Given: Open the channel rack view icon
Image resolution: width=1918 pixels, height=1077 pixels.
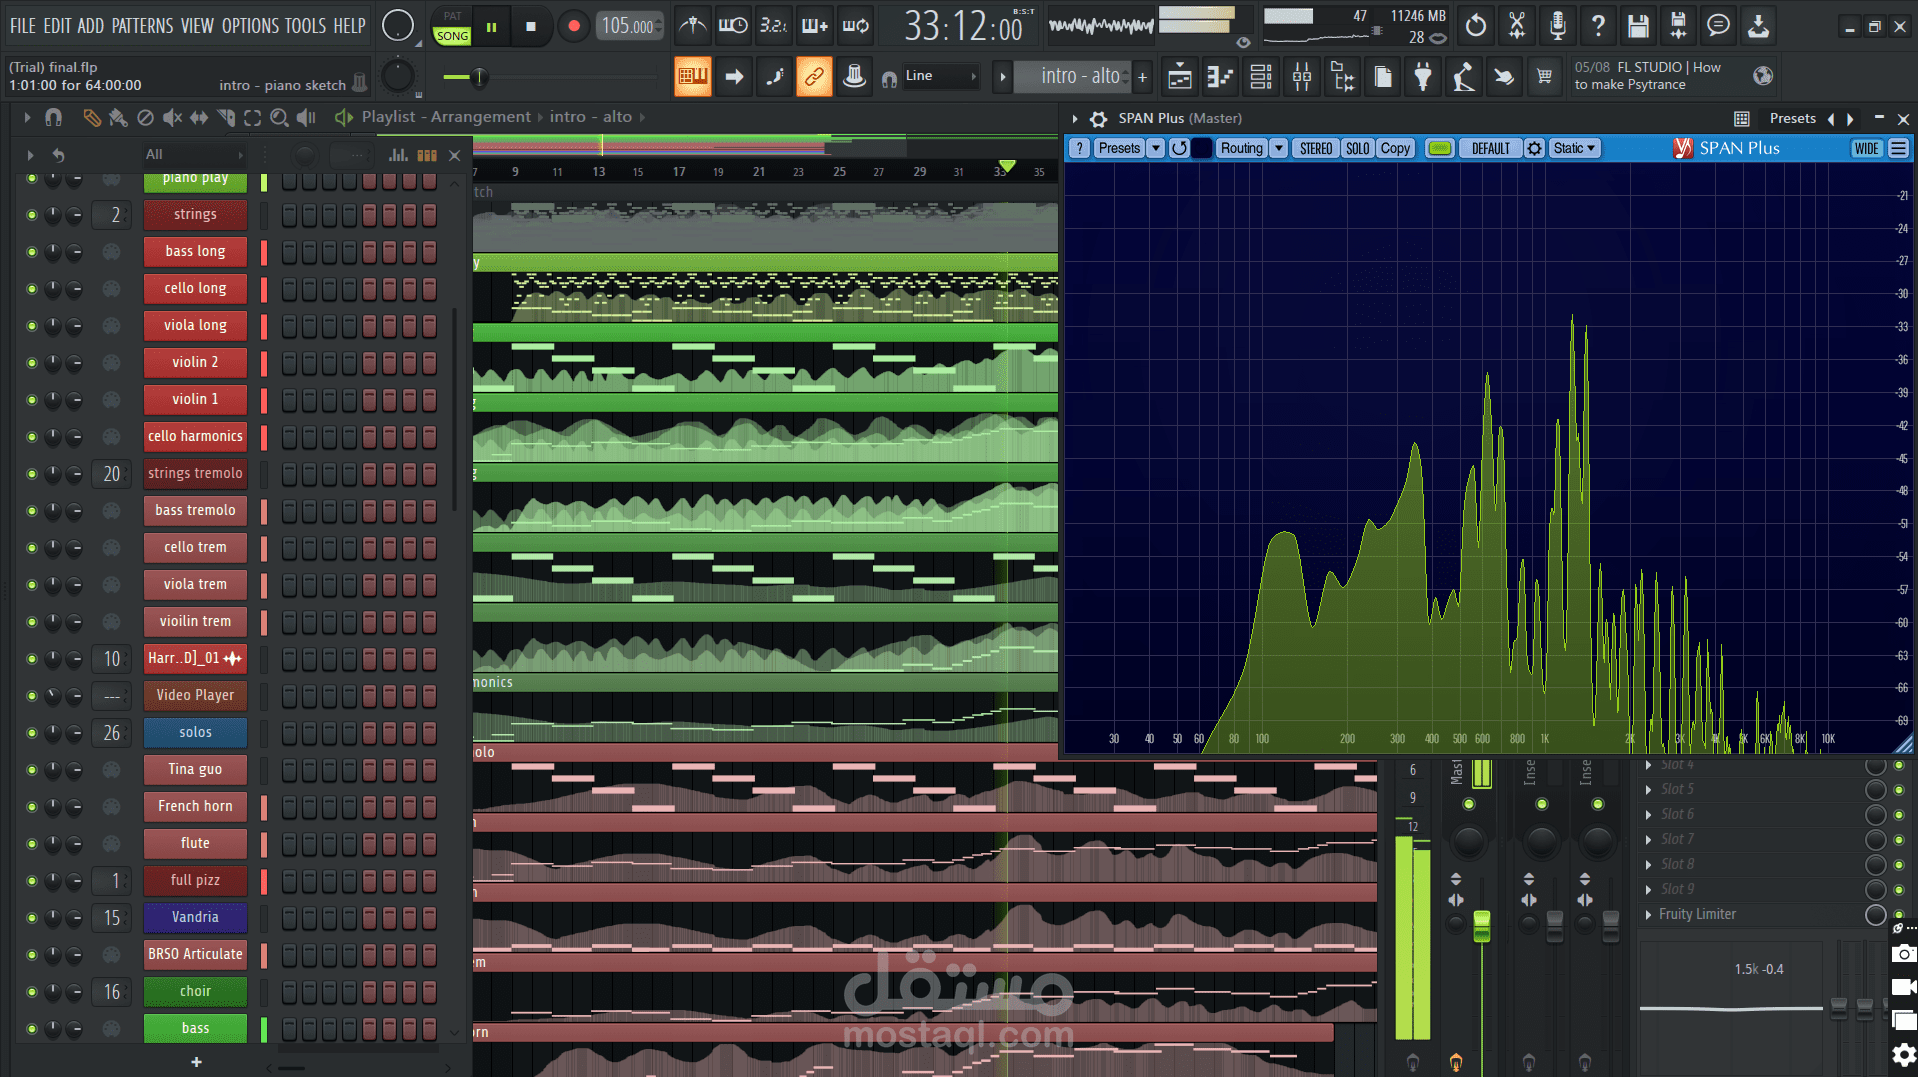Looking at the screenshot, I should [1261, 77].
